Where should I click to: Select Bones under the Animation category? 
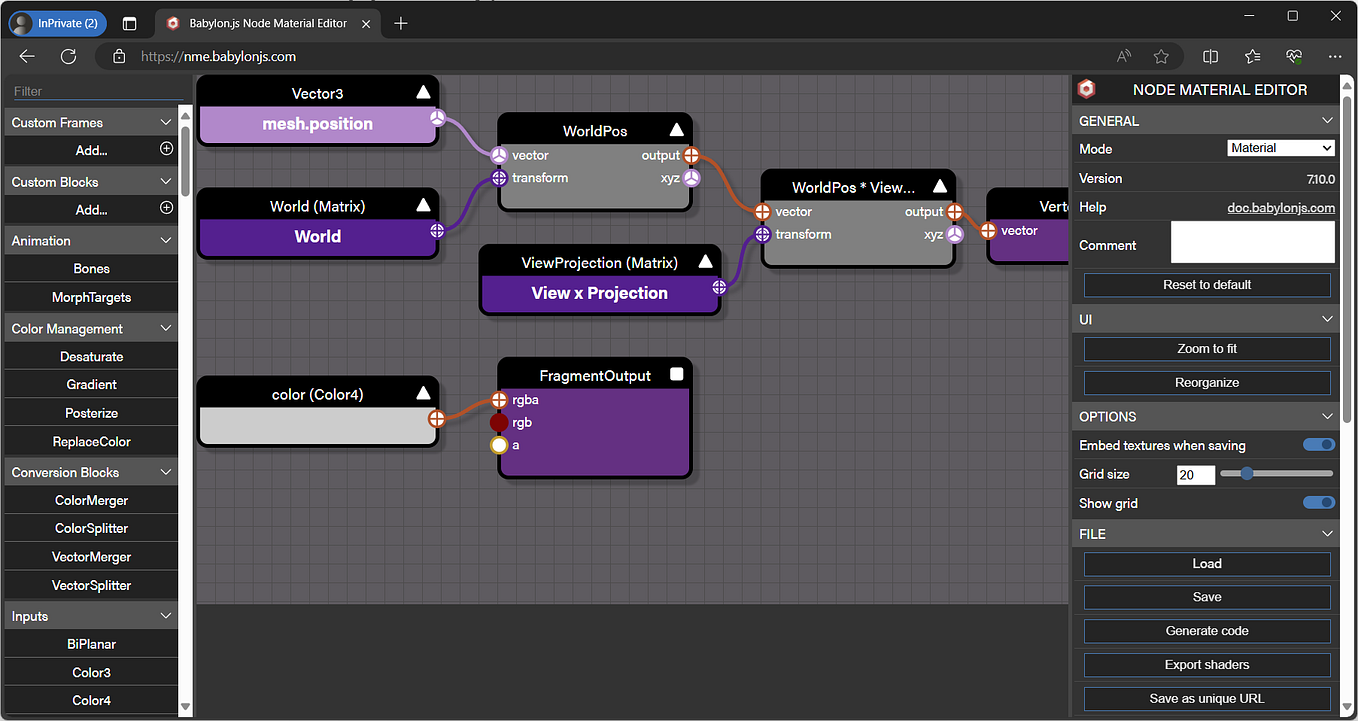pos(91,268)
